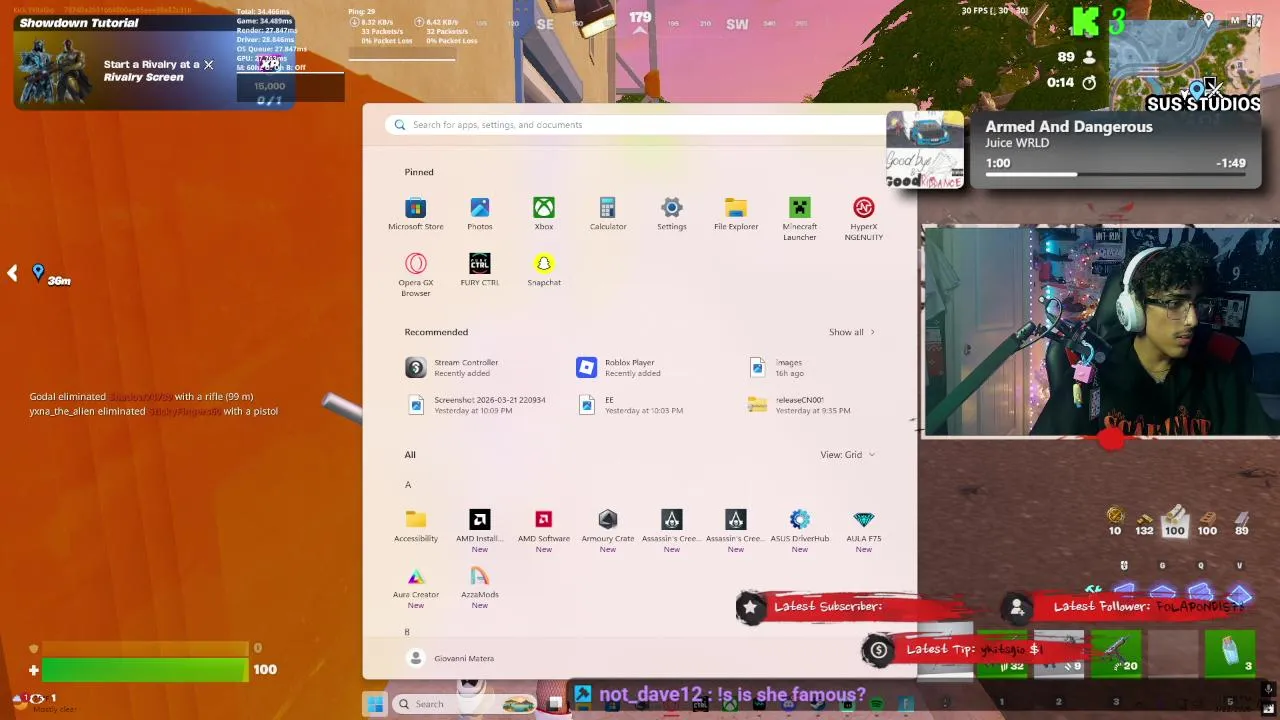Launch Minecraft Launcher
The width and height of the screenshot is (1280, 720).
point(800,219)
